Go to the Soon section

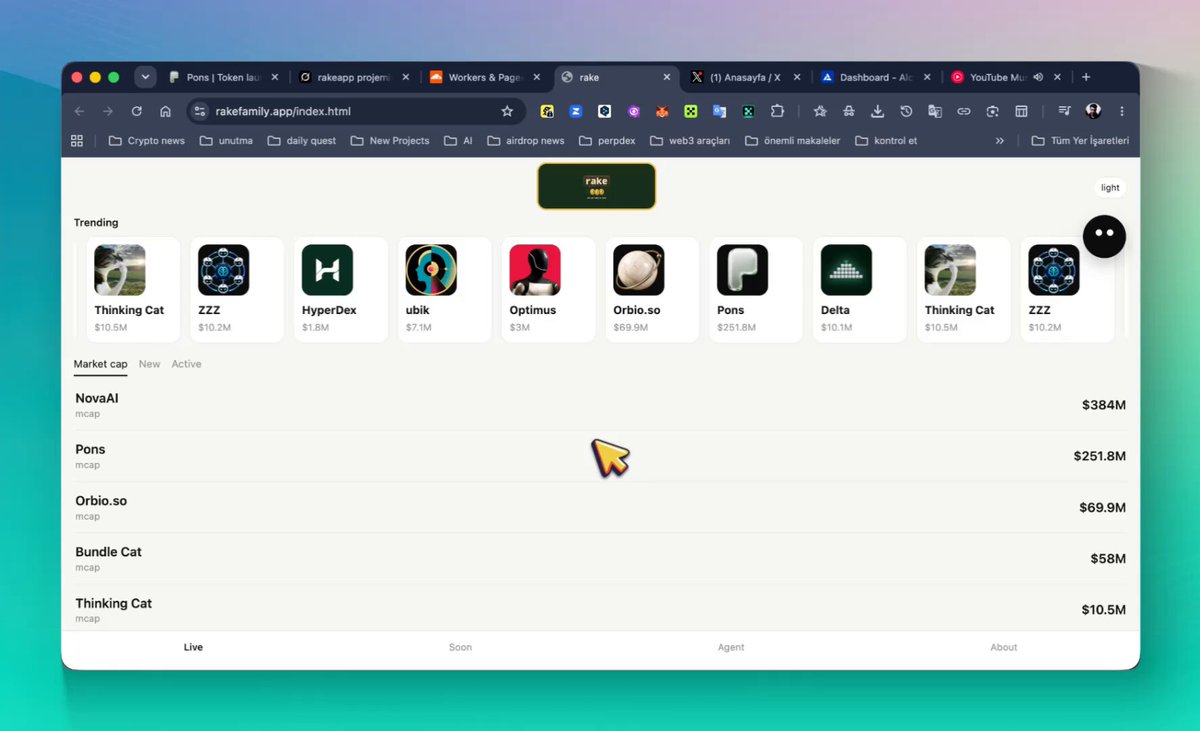point(460,647)
